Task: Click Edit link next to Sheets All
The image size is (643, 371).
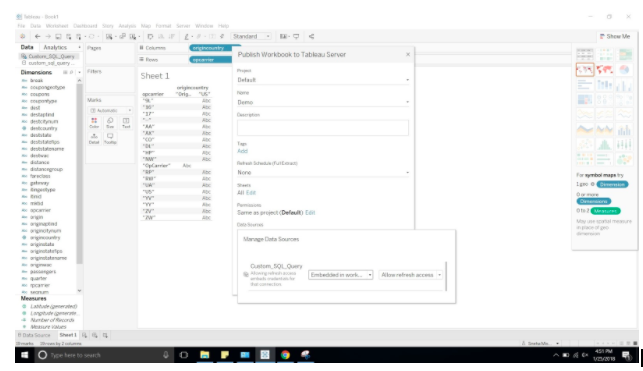Action: point(251,193)
